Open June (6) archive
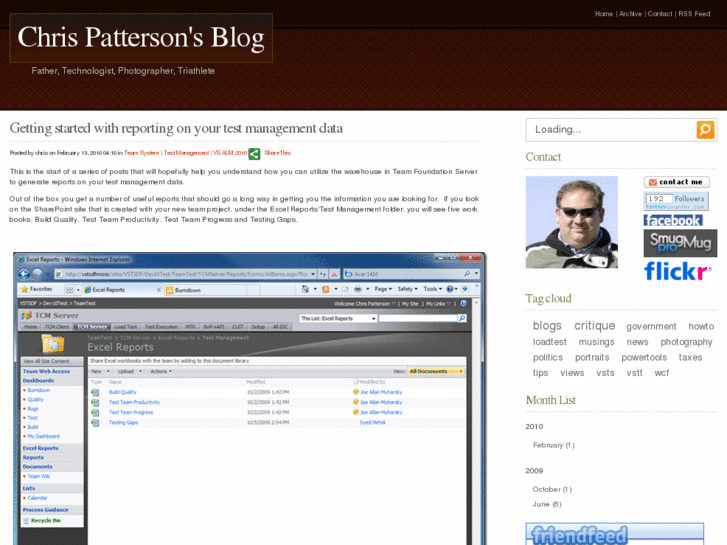The height and width of the screenshot is (545, 727). coord(547,504)
